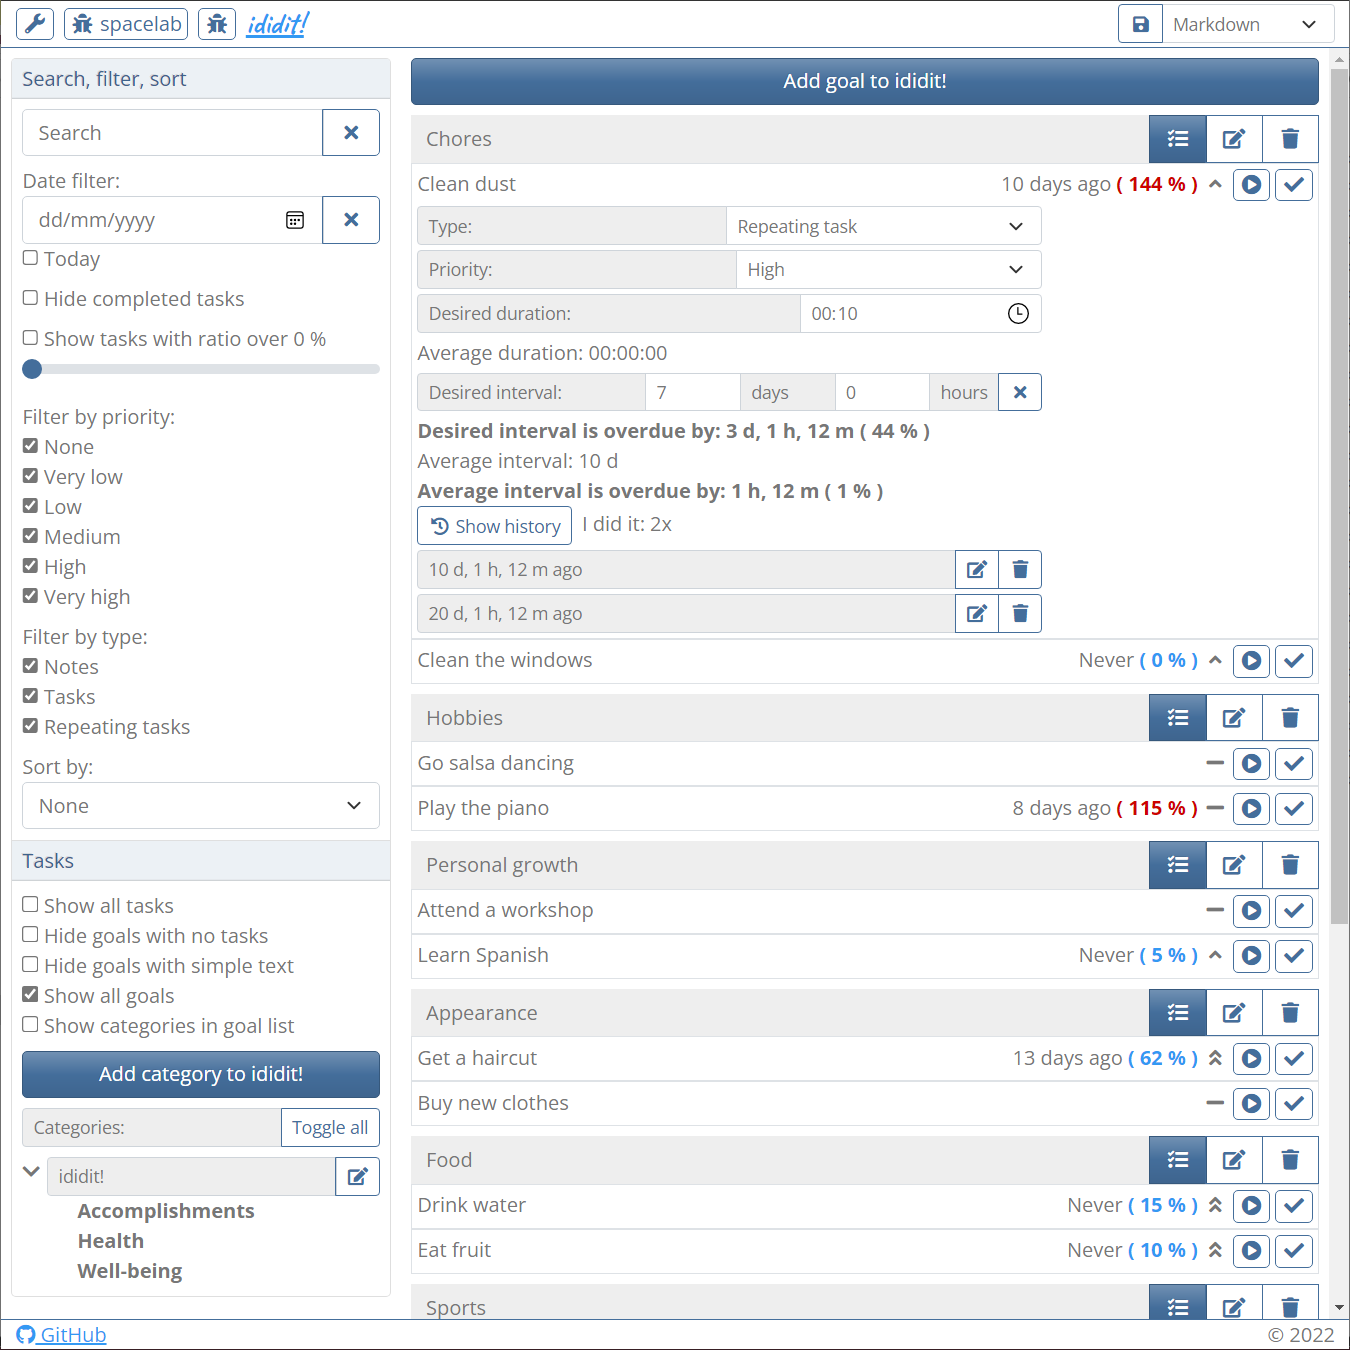Open the Type dropdown showing Repeating task

(884, 226)
